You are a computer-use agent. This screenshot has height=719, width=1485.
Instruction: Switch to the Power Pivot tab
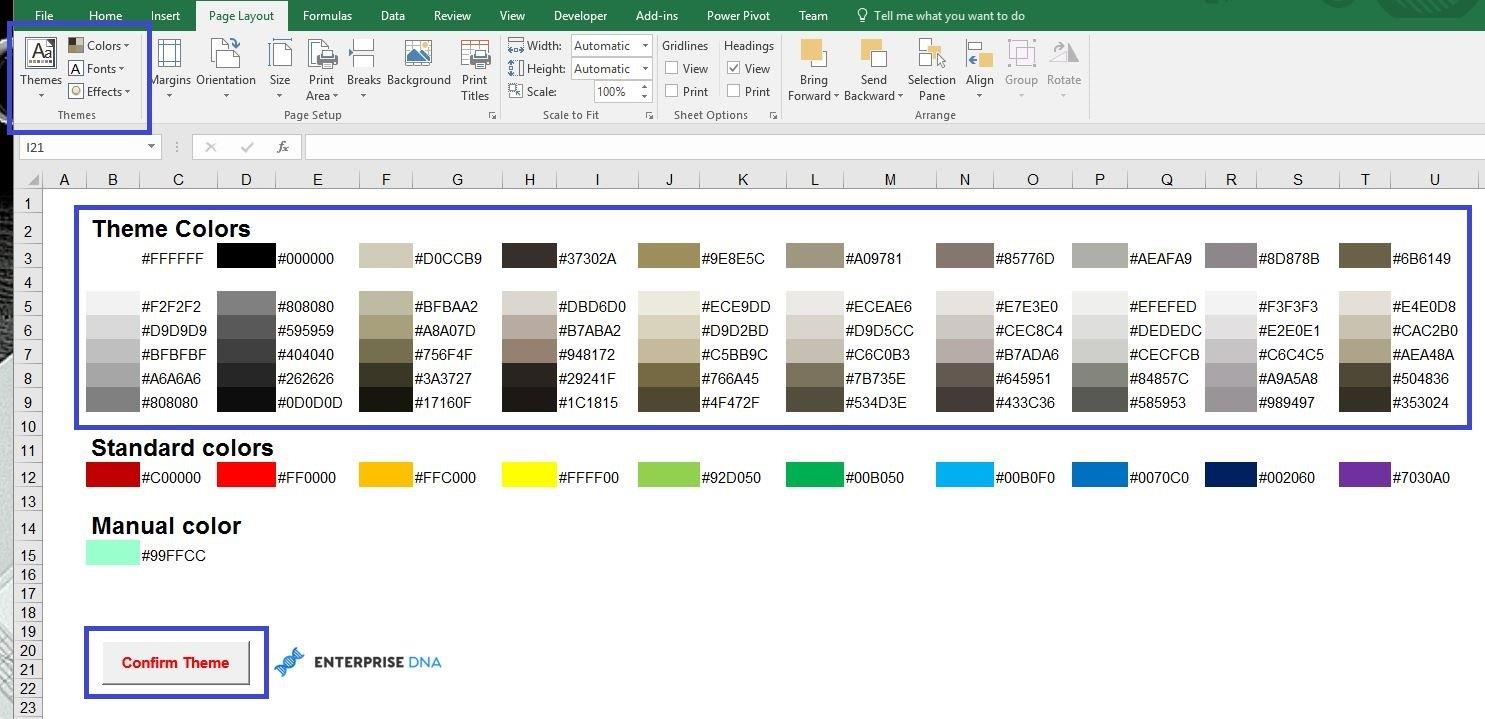(738, 16)
